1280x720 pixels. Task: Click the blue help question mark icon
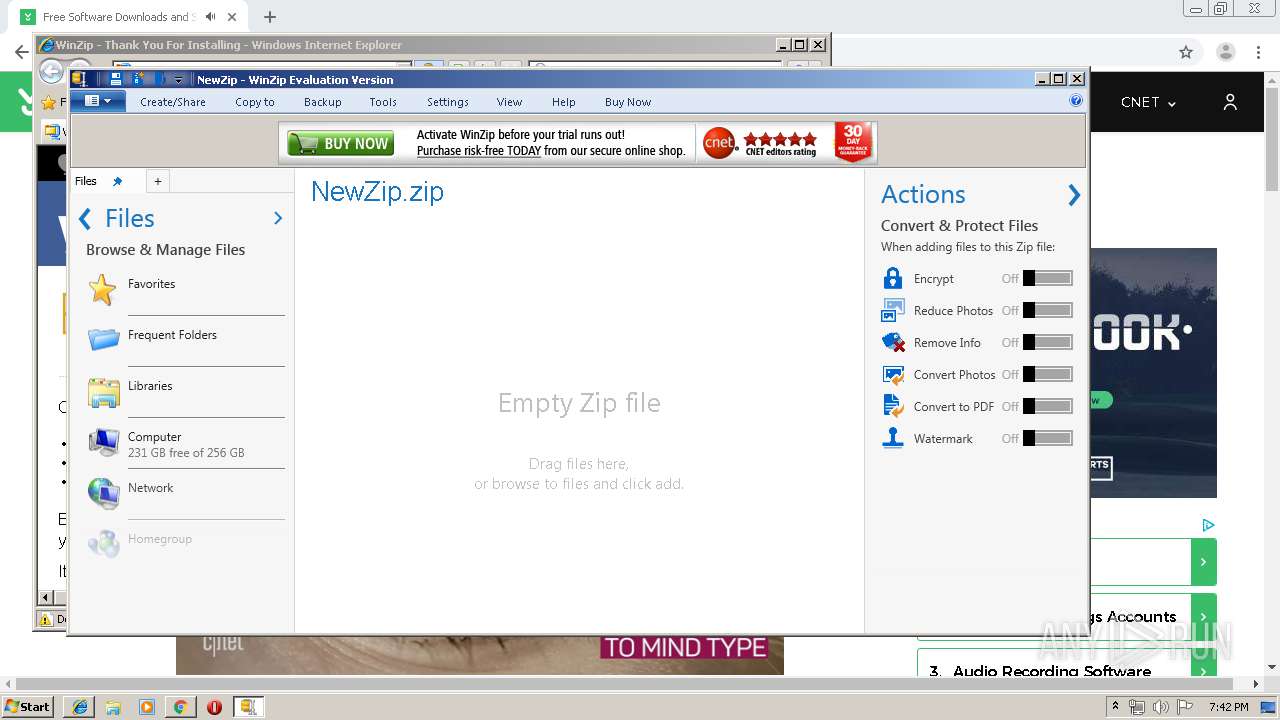(1076, 100)
